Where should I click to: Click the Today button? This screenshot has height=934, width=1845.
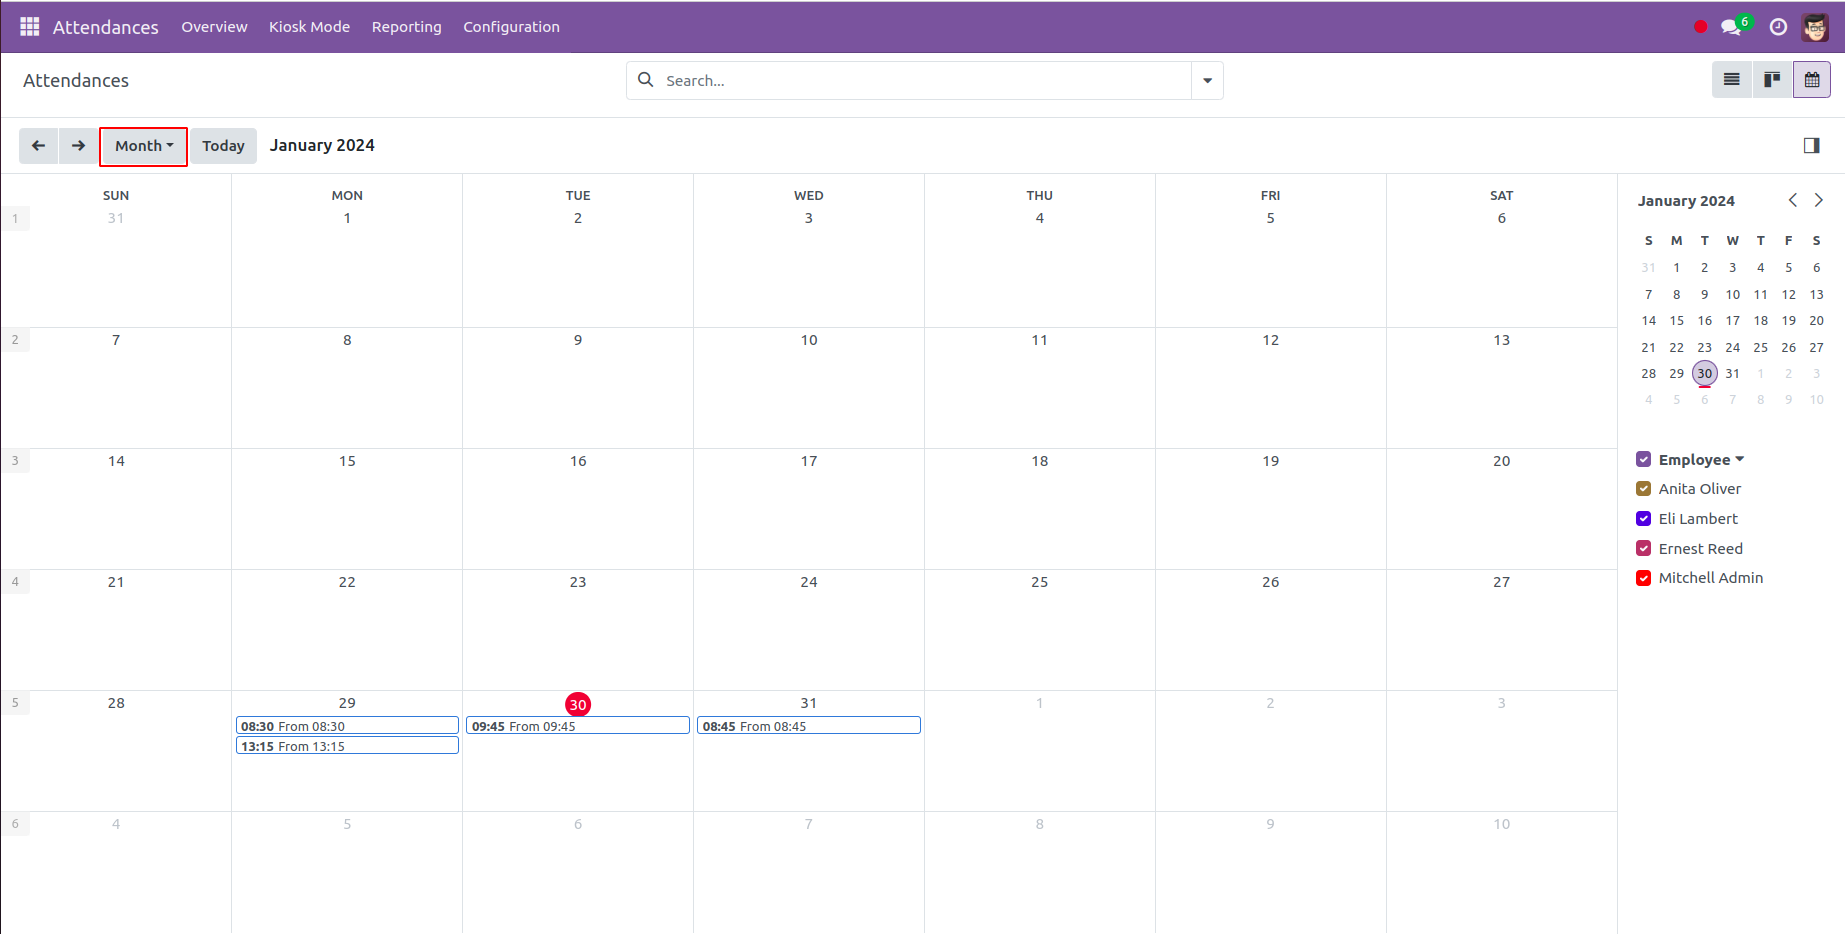pyautogui.click(x=223, y=146)
